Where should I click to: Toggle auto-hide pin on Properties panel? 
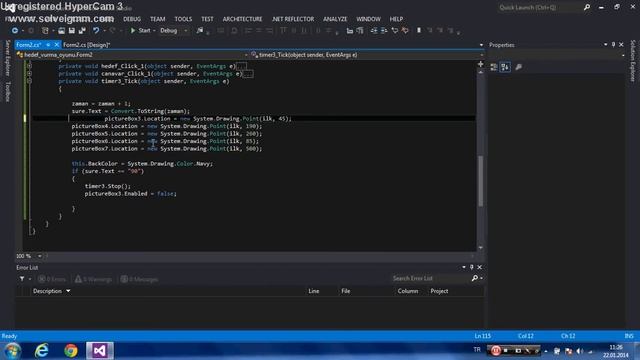[613, 44]
